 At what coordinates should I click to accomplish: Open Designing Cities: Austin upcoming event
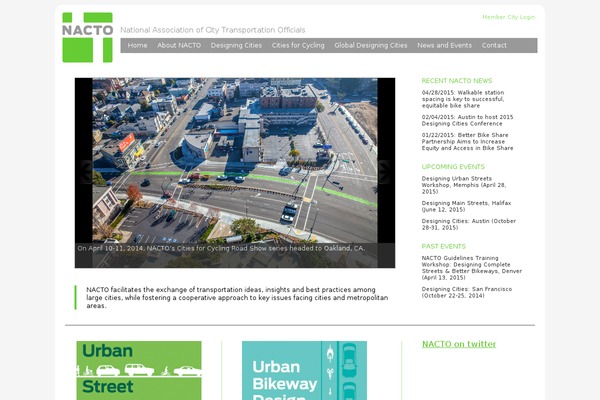[469, 224]
